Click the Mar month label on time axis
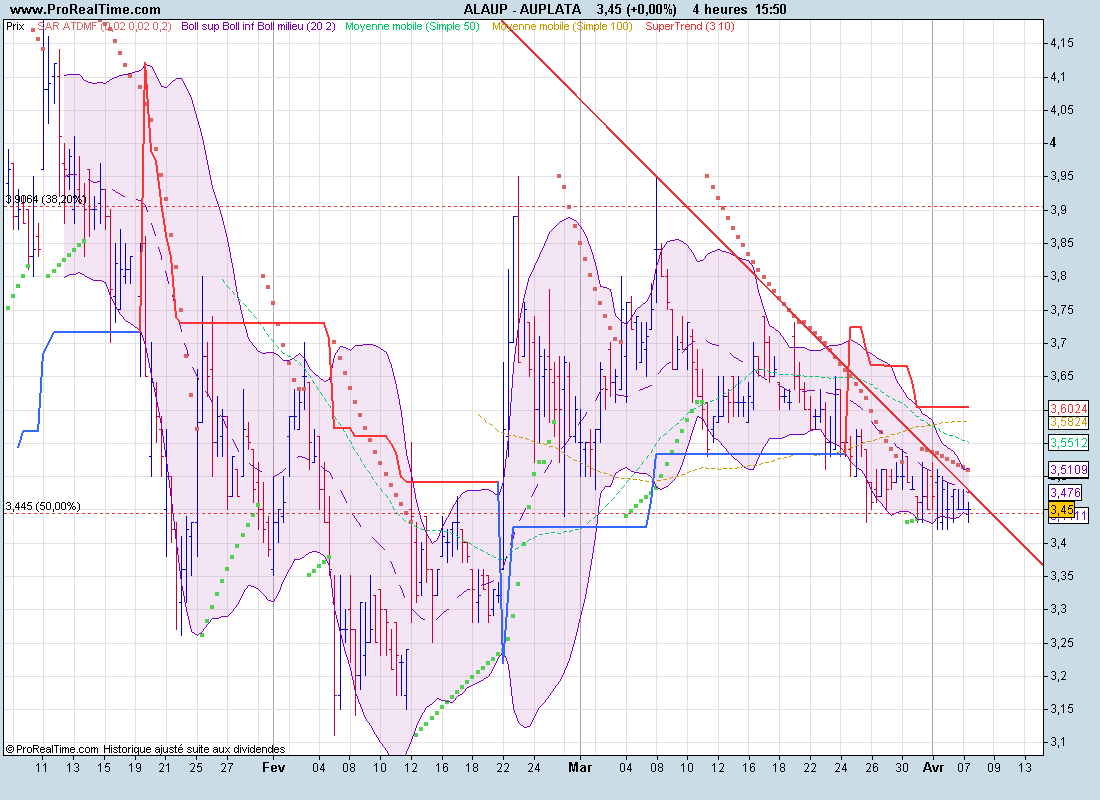 (580, 768)
